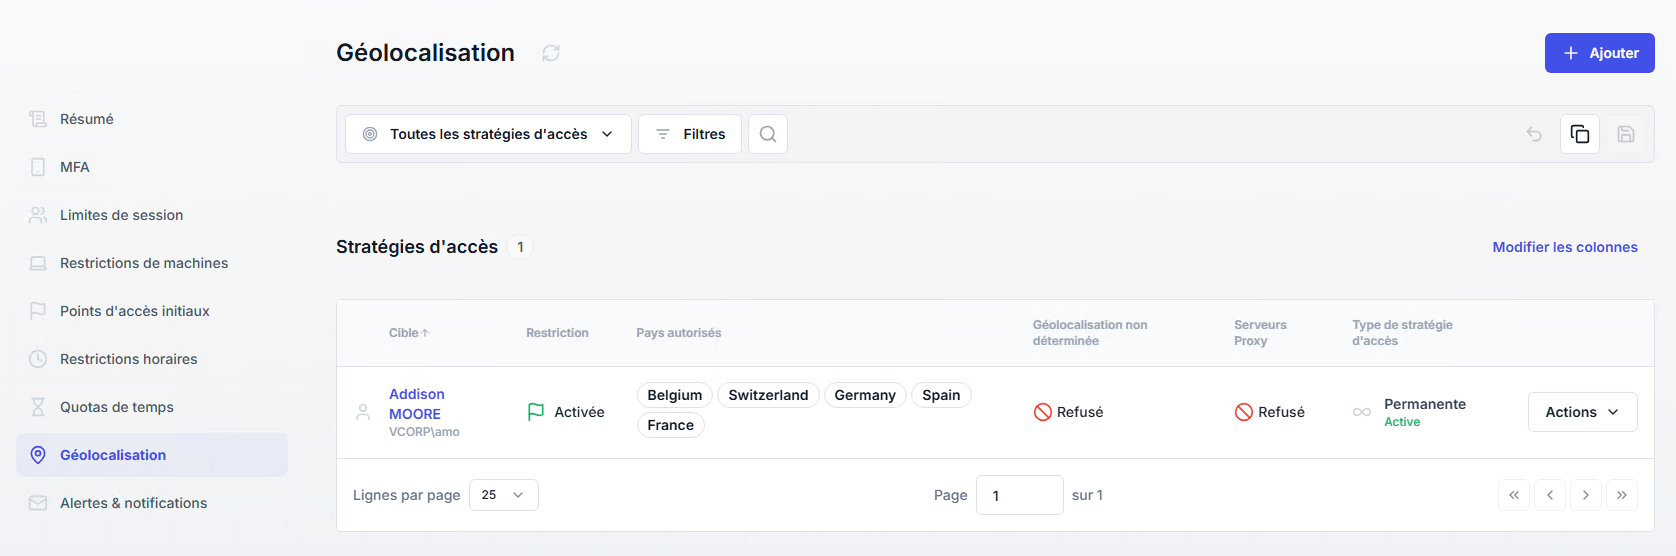
Task: Click the save disk icon
Action: 1626,134
